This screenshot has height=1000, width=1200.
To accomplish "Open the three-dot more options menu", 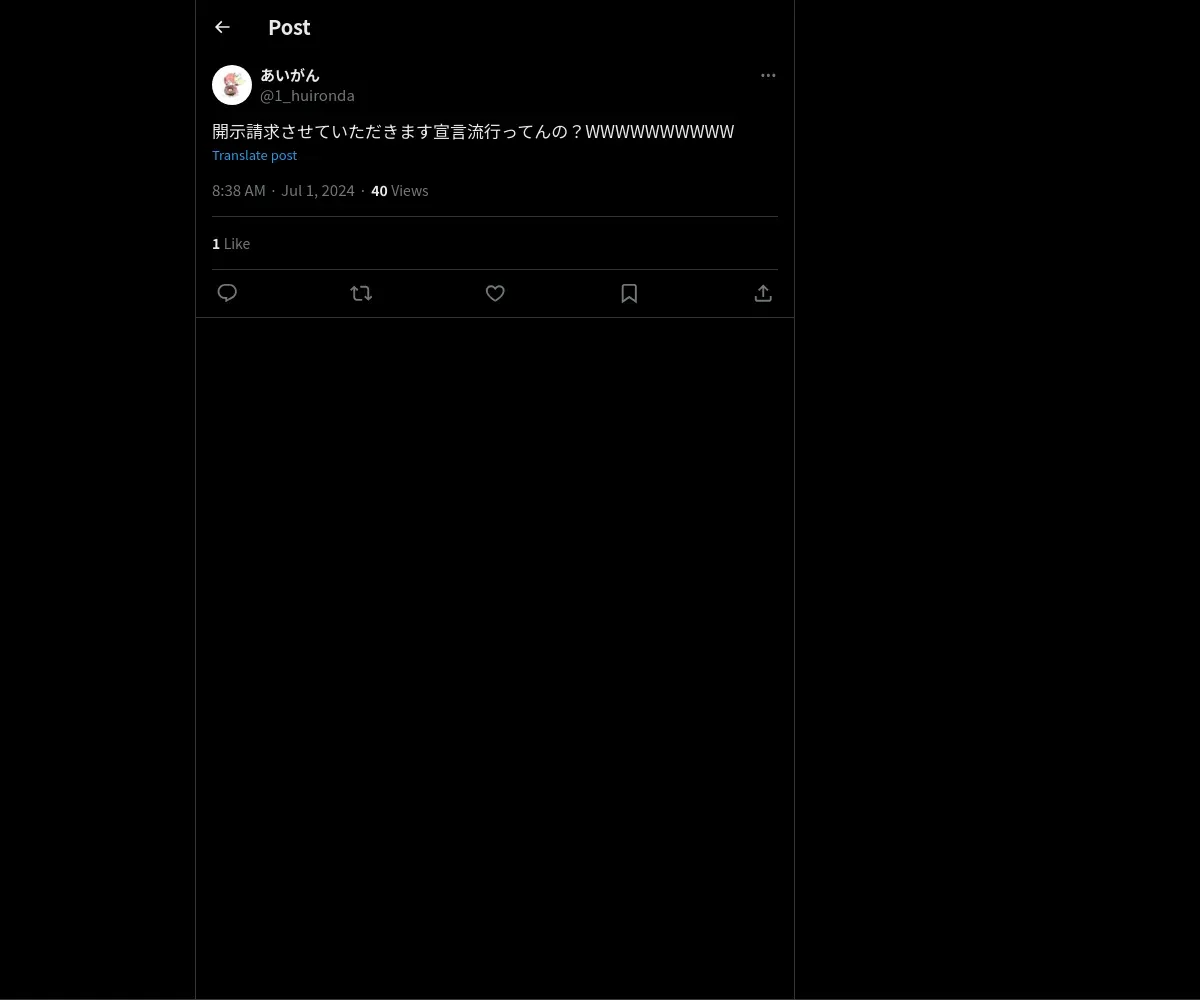I will (768, 75).
